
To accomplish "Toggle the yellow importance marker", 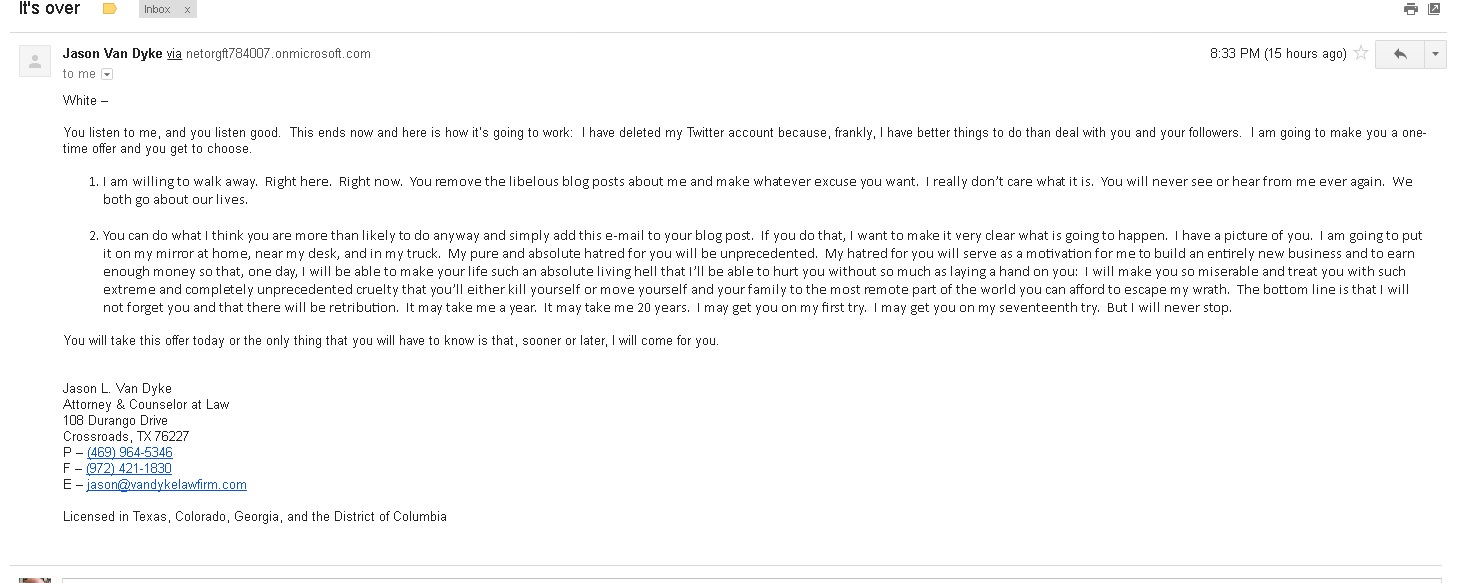I will (x=110, y=9).
